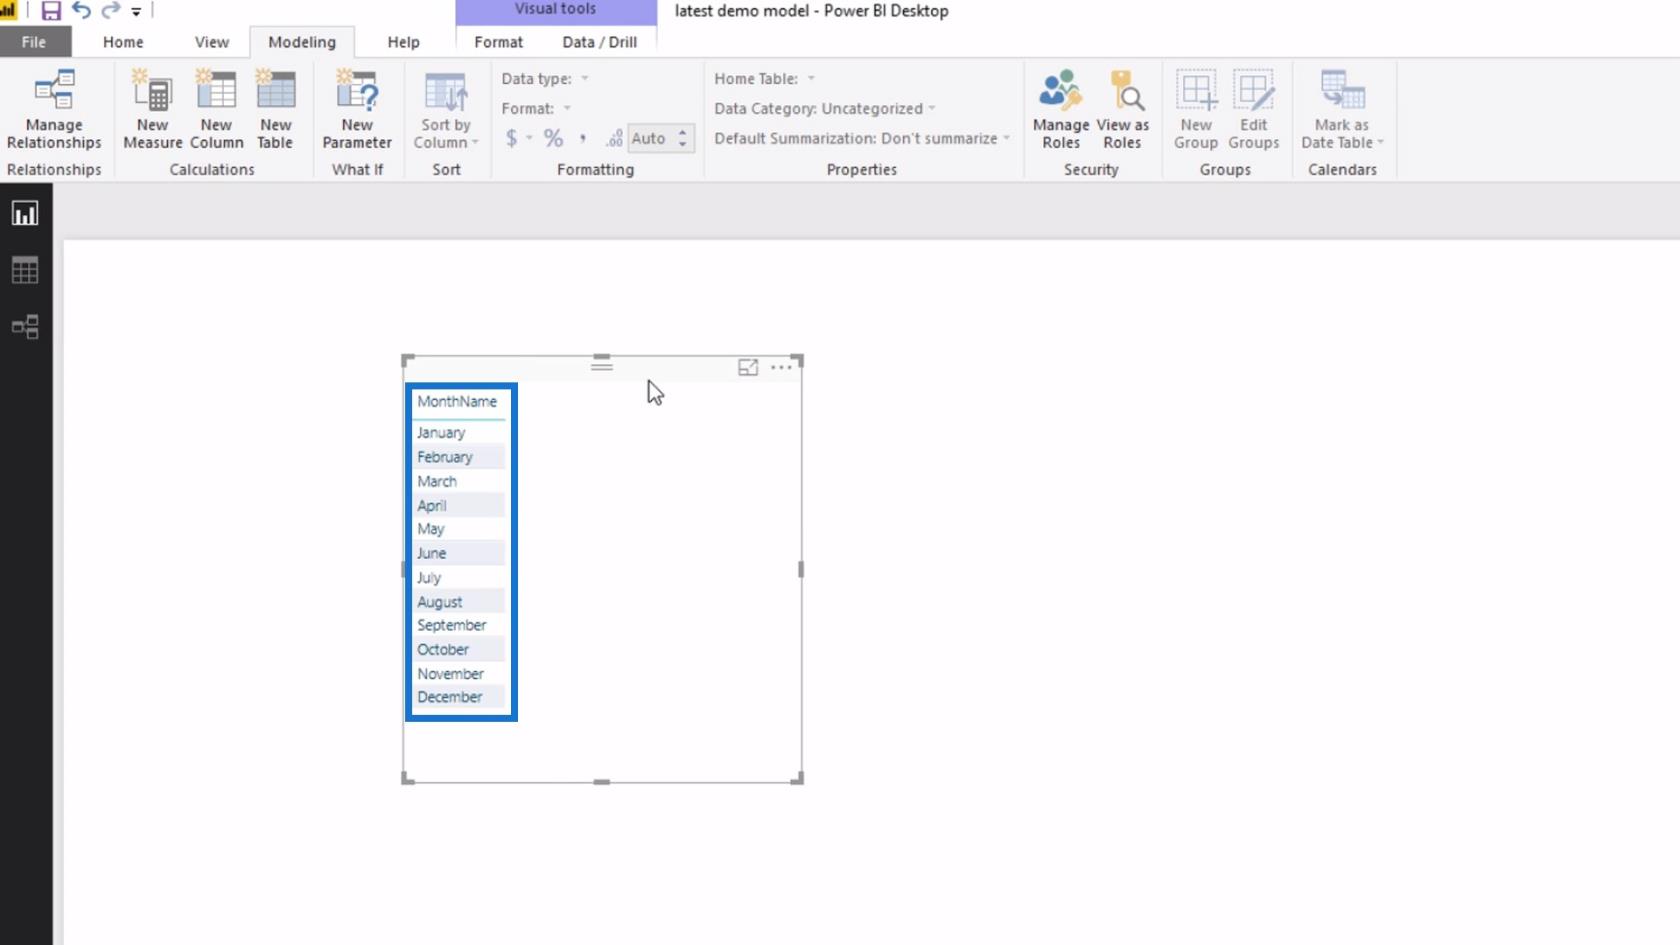
Task: Switch to Data view in sidebar
Action: (x=25, y=270)
